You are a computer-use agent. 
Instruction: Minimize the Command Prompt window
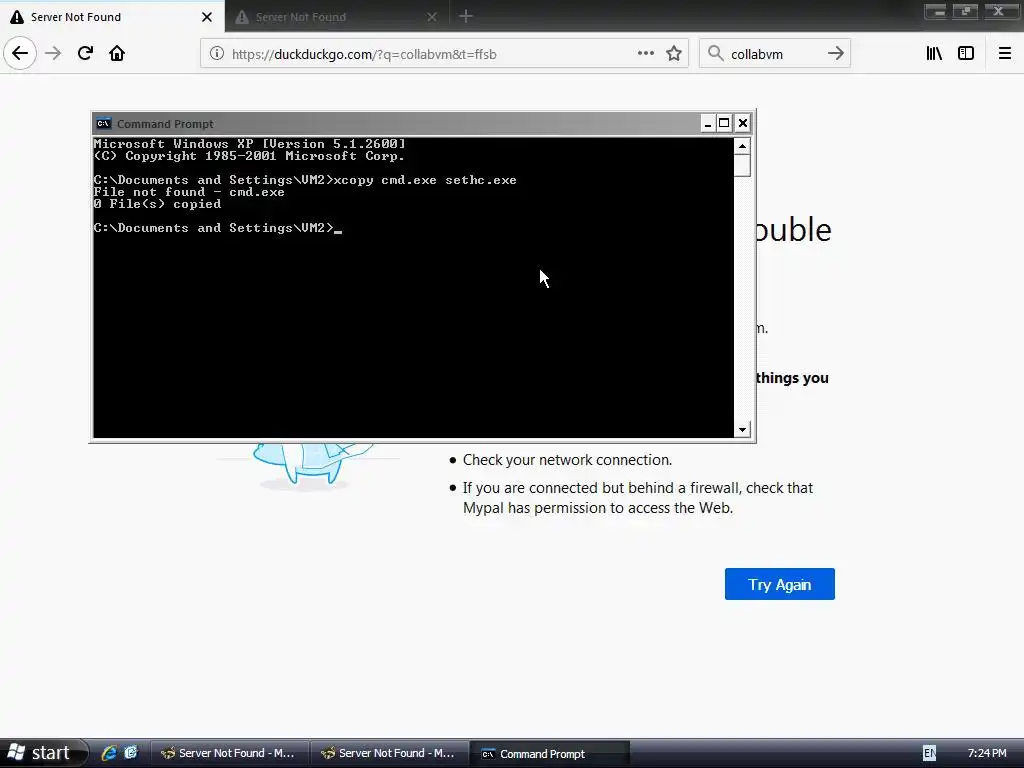click(707, 123)
